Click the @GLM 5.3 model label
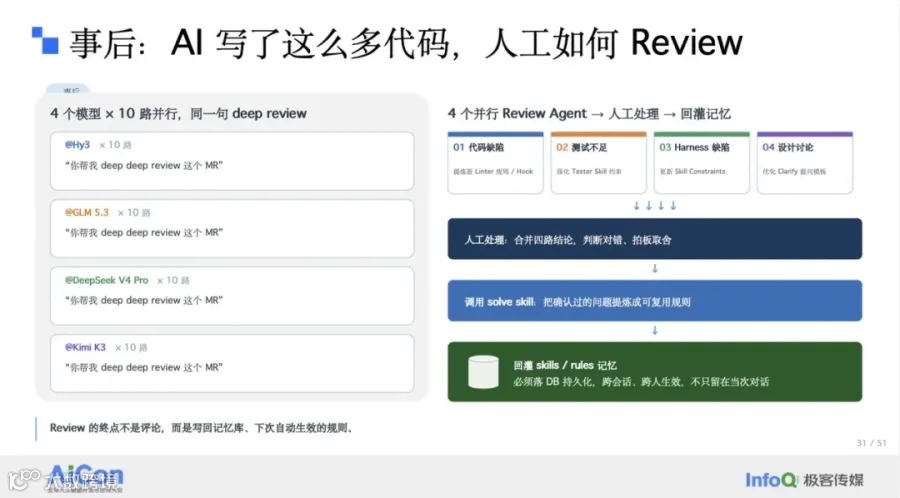The height and width of the screenshot is (498, 900). 87,212
